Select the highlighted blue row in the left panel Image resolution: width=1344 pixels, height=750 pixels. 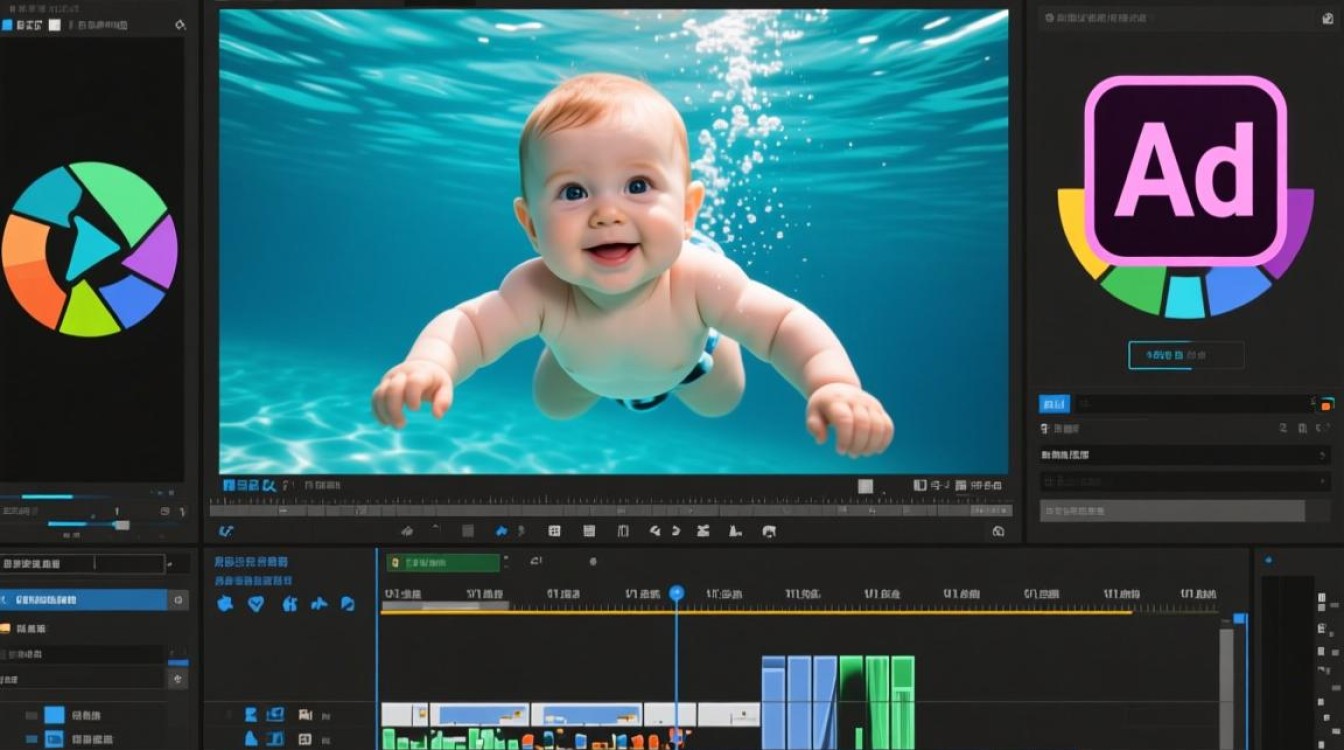(84, 600)
